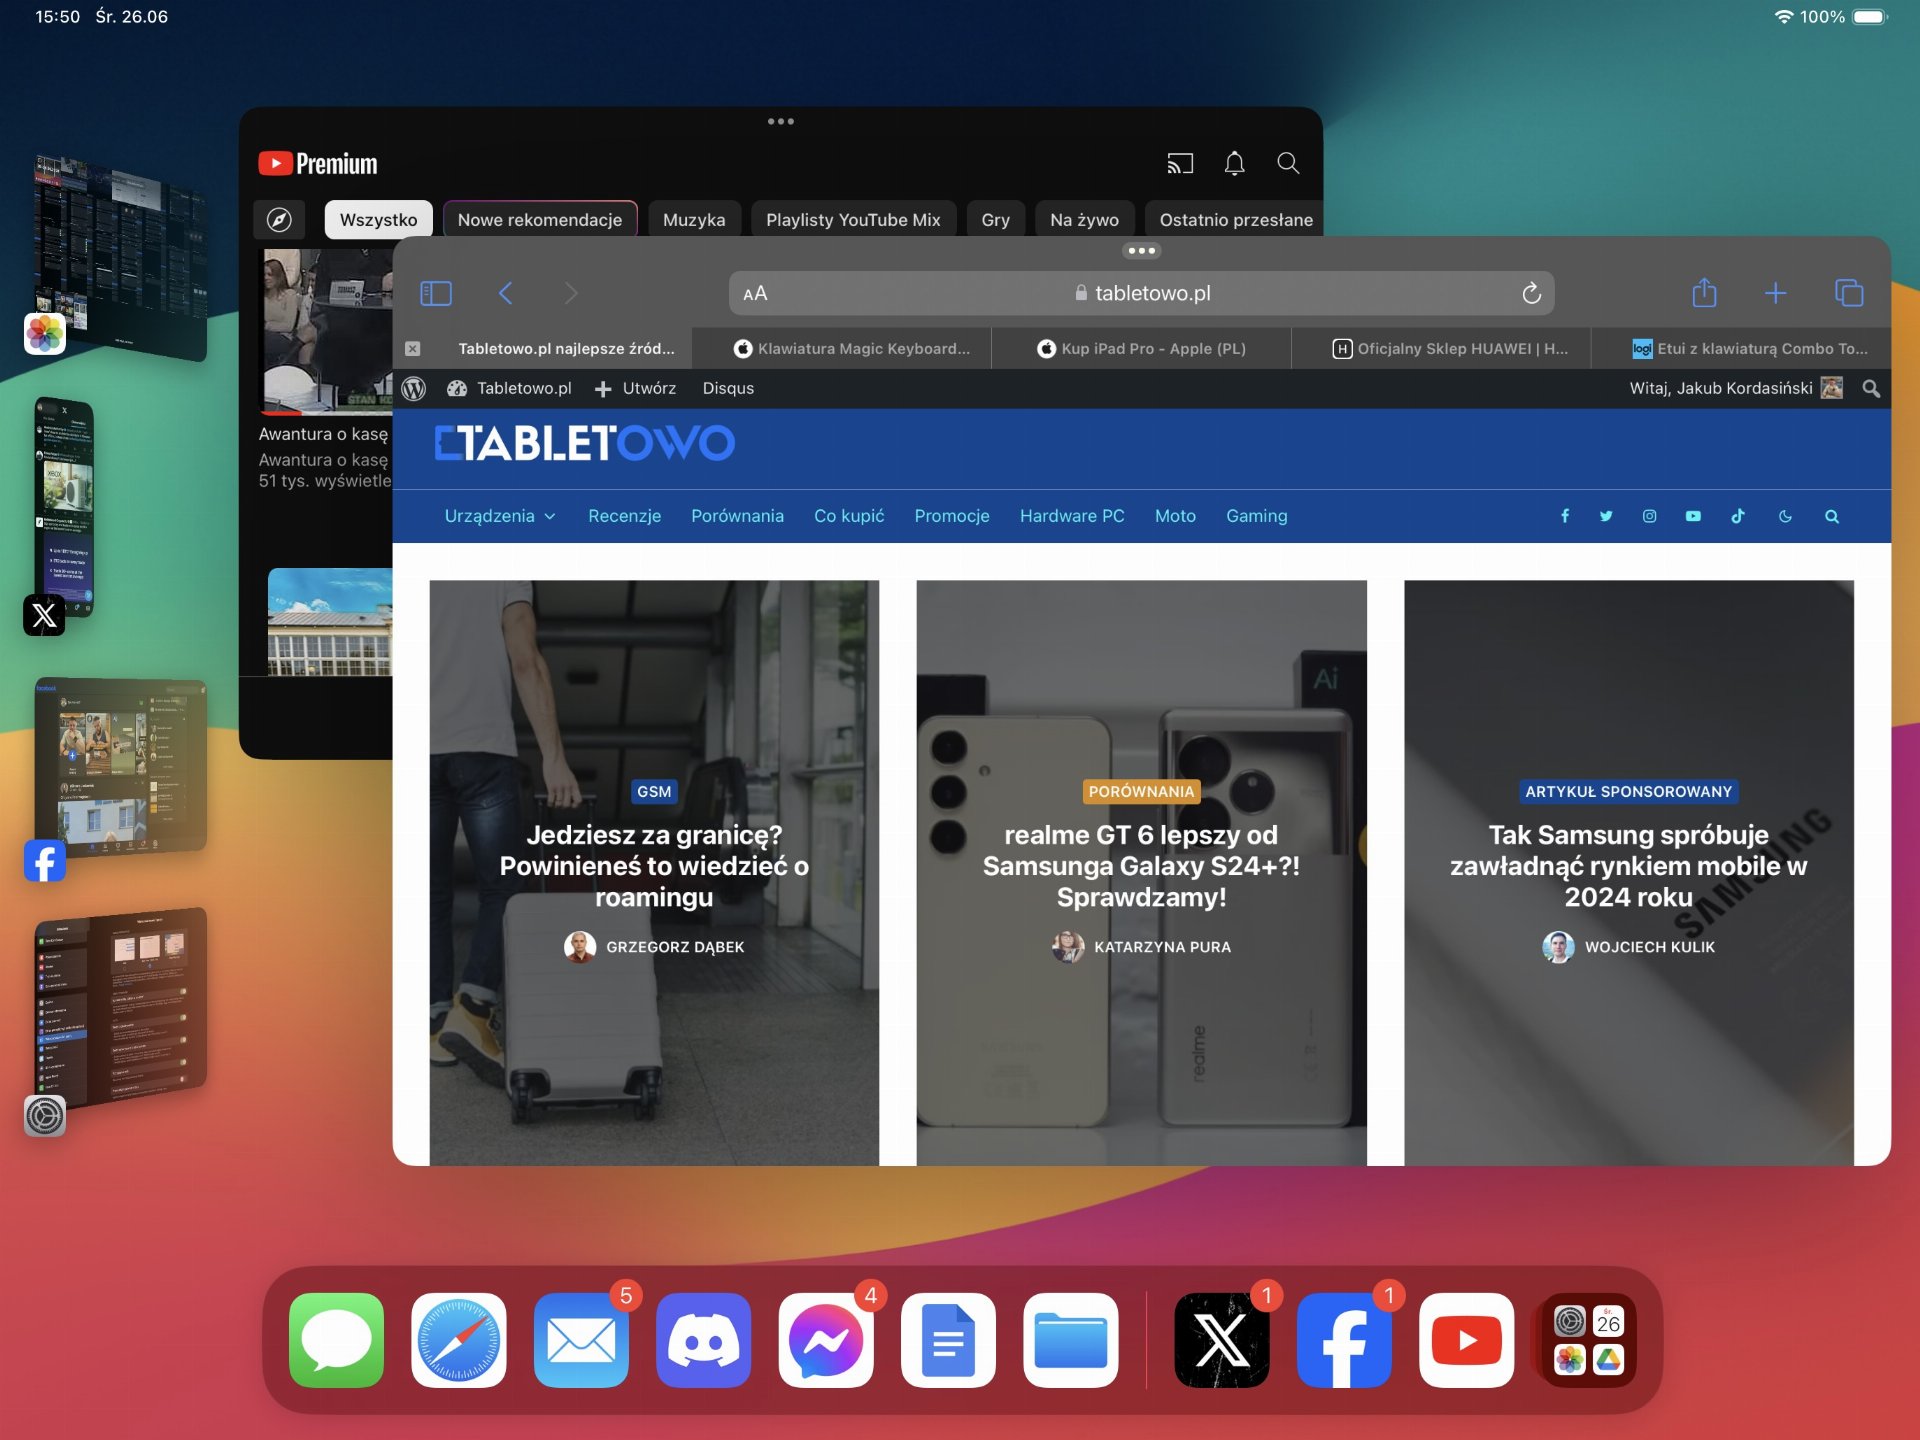Expand the Urządzenia menu
1920x1440 pixels.
coord(500,516)
